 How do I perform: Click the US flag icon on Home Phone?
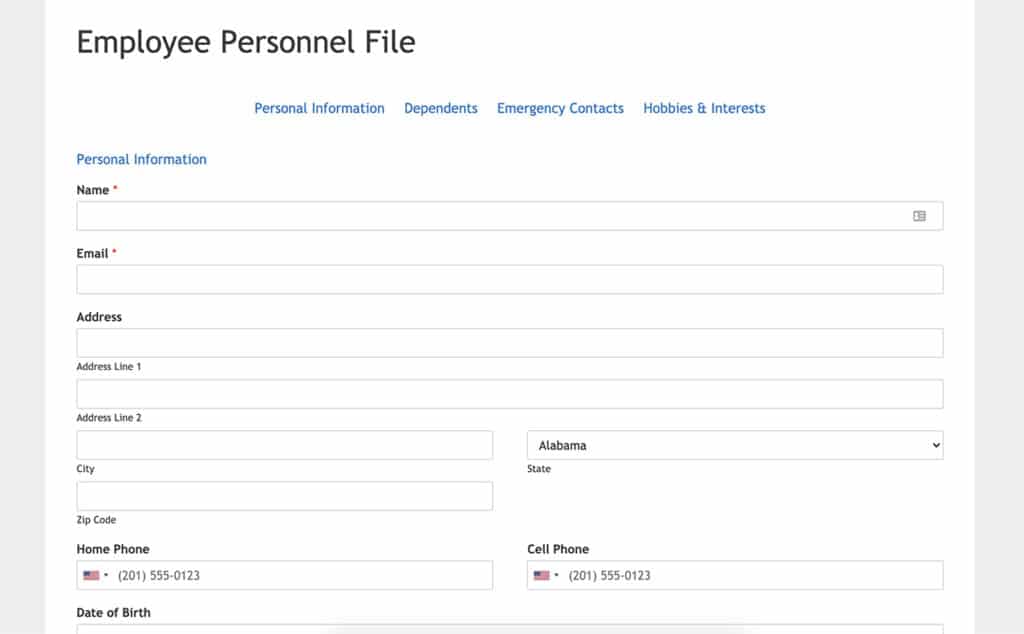tap(93, 575)
